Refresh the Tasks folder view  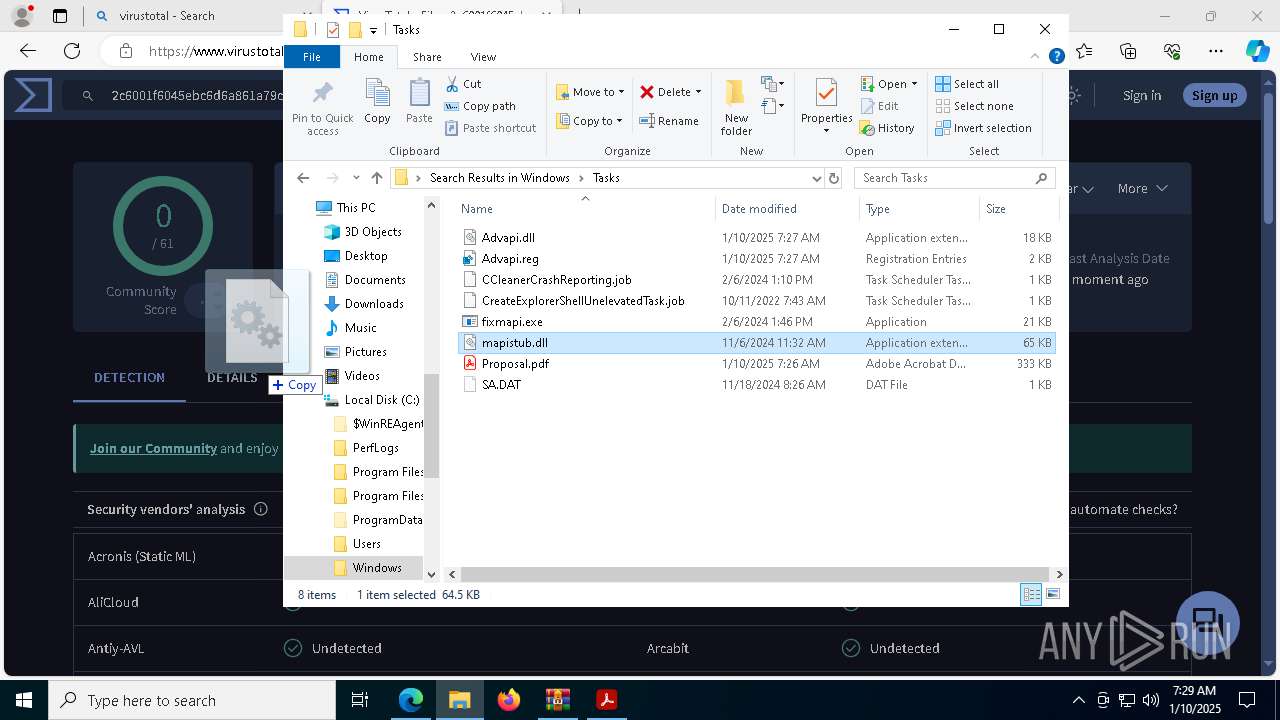(x=834, y=178)
